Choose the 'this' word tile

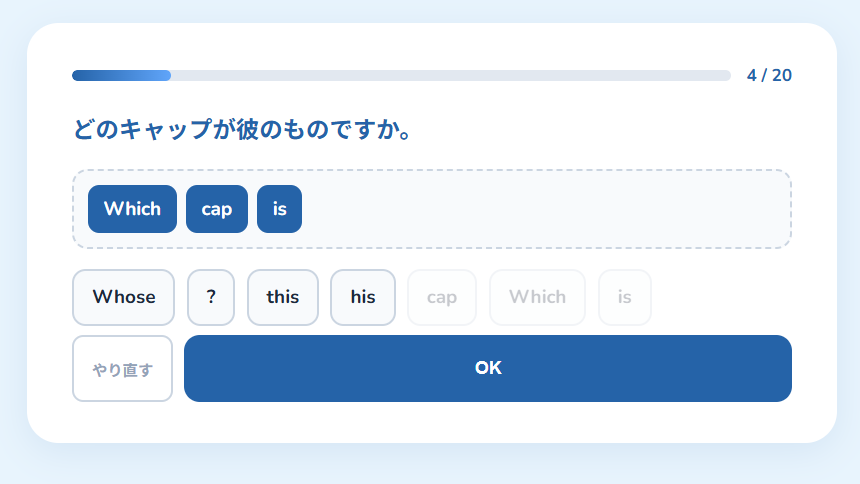tap(283, 297)
